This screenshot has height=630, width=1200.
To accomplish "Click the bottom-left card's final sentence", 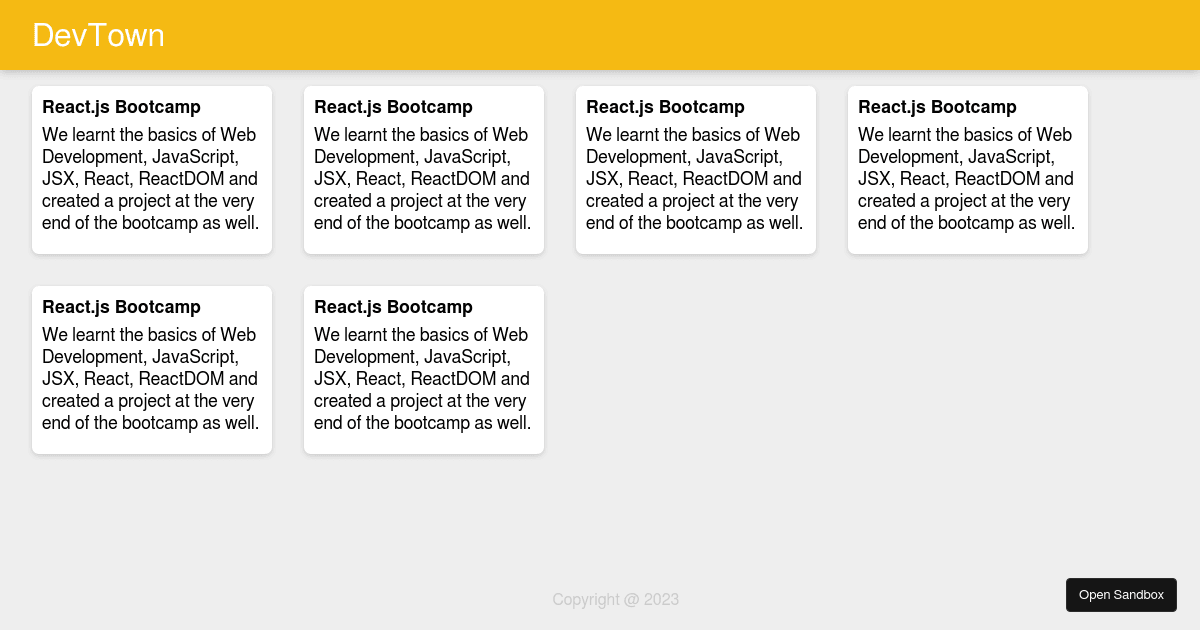I will (150, 422).
